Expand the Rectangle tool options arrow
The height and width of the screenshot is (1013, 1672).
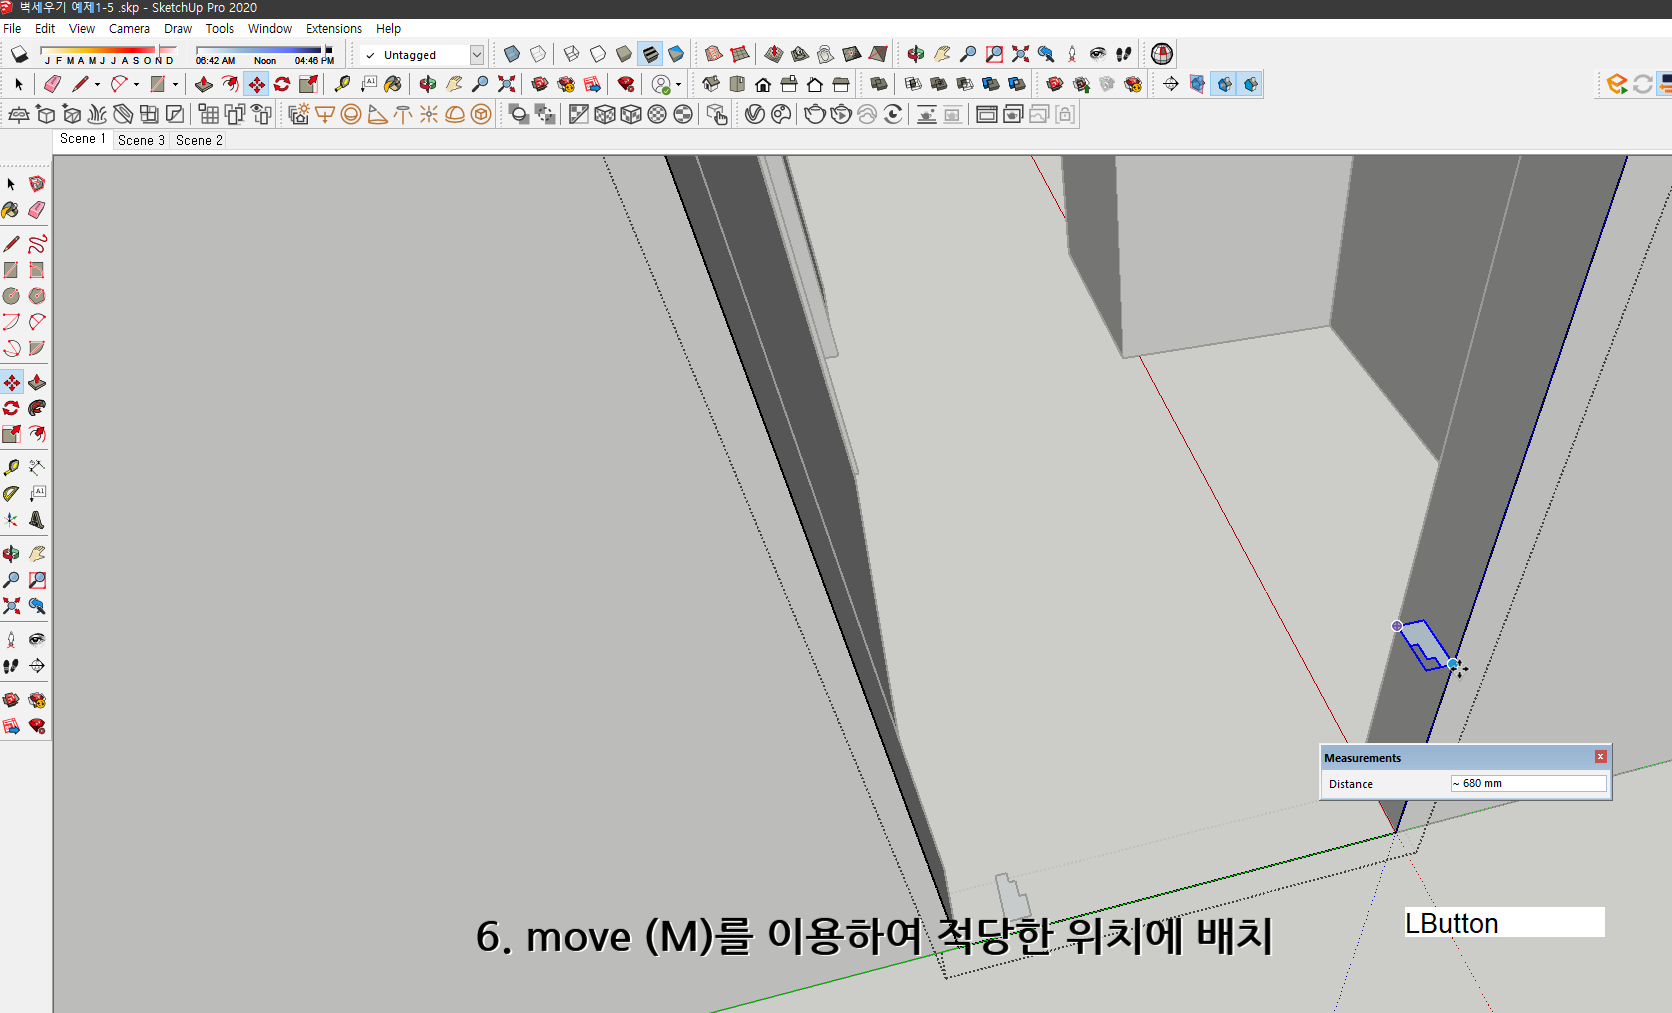click(175, 84)
